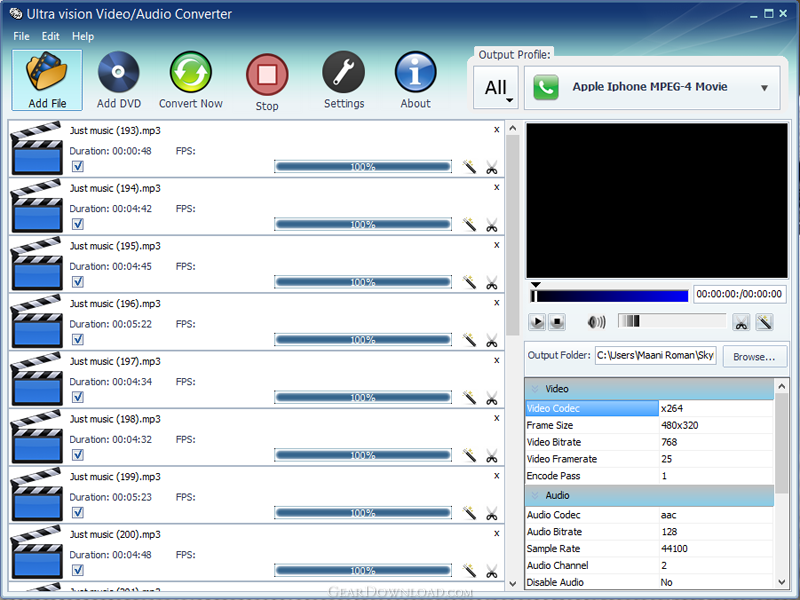Viewport: 800px width, 600px height.
Task: Click scissors for Just music (196).mp3
Action: coord(491,340)
